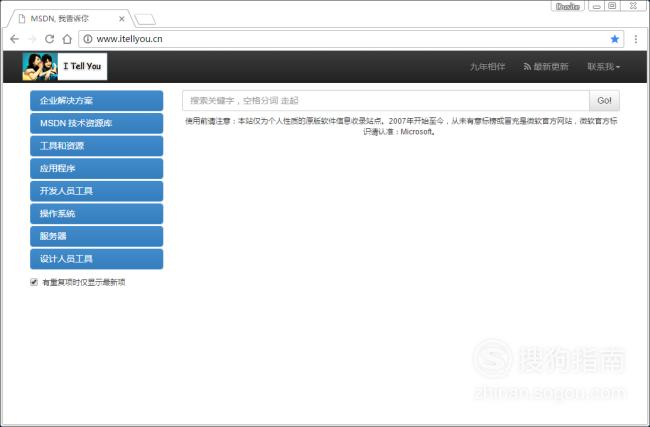650x427 pixels.
Task: Expand the 设计人员工具 category
Action: (97, 259)
